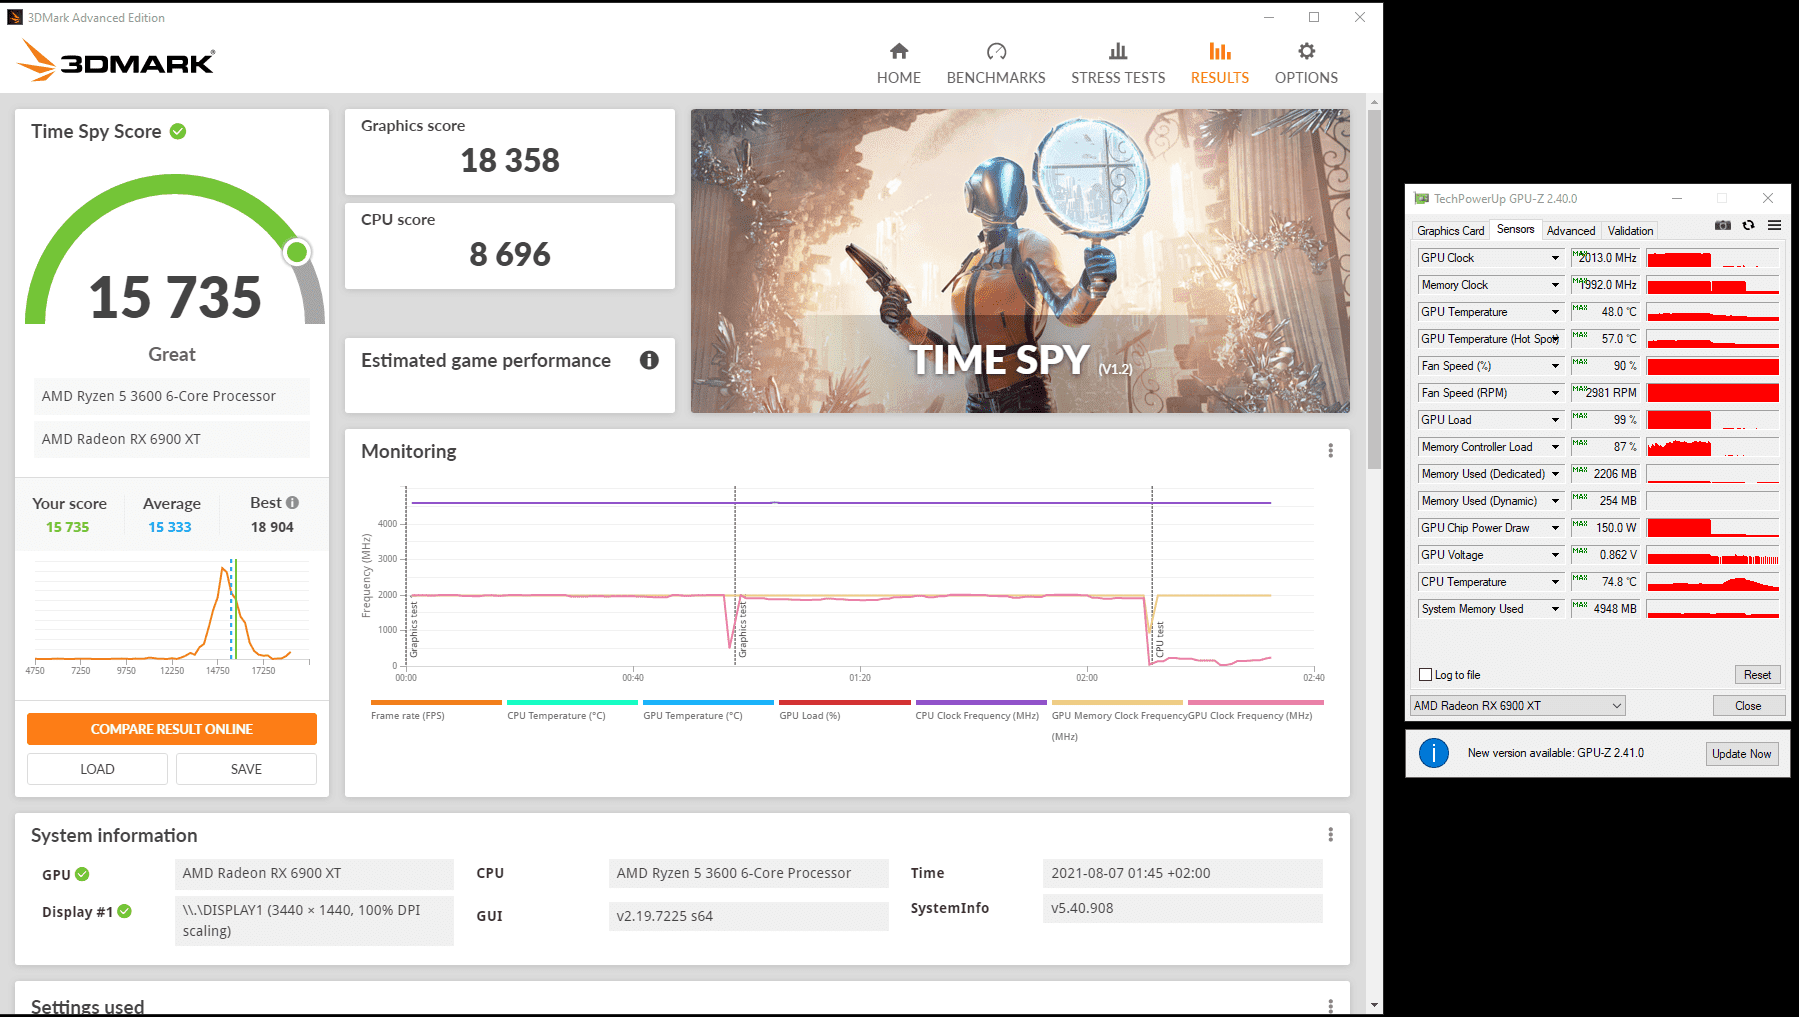Open the Stress Tests chart icon
The width and height of the screenshot is (1799, 1017).
(1118, 51)
